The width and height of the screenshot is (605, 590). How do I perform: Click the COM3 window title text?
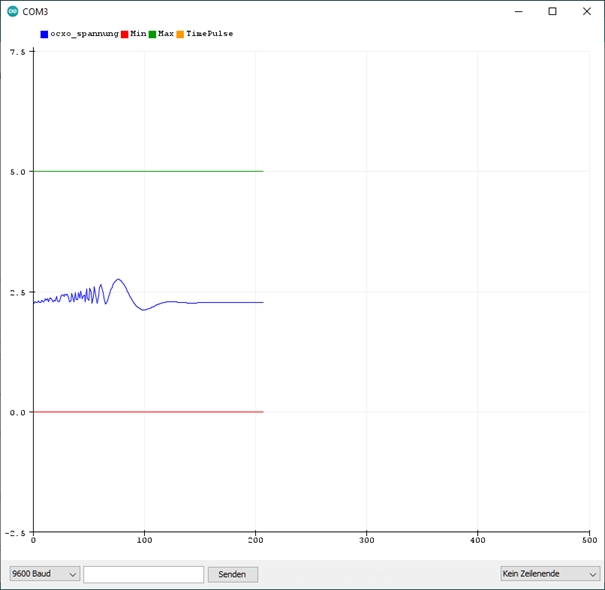point(35,12)
